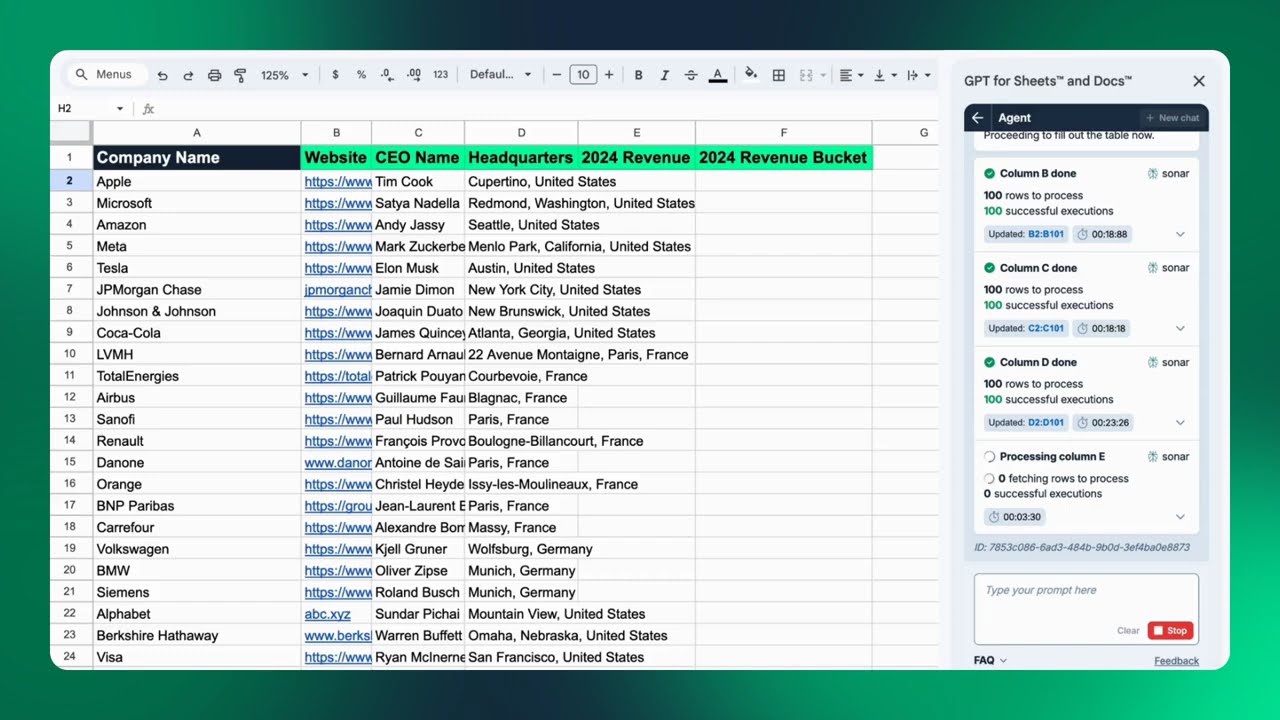Expand the Column C done card
Image resolution: width=1280 pixels, height=720 pixels.
pos(1180,328)
